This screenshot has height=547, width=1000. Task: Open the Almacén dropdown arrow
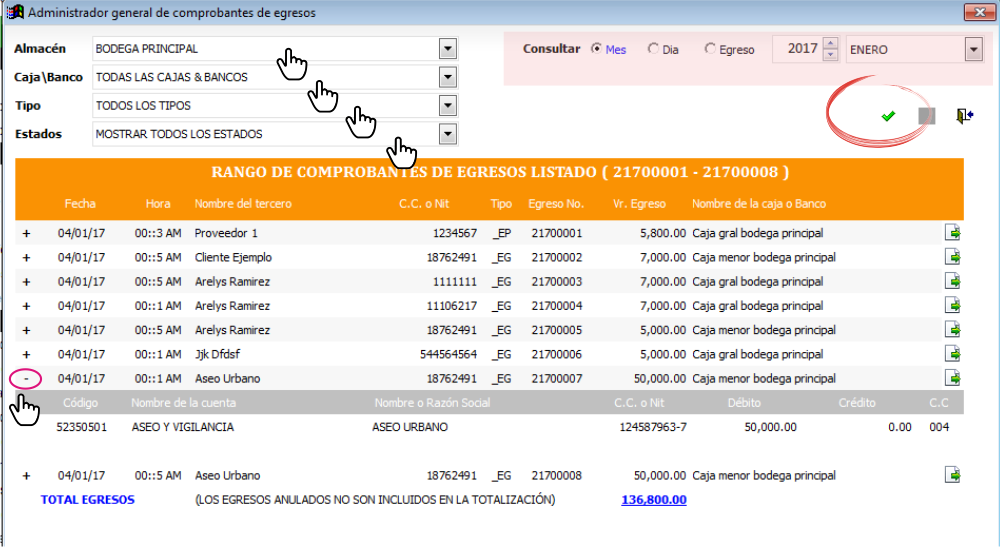pos(448,48)
